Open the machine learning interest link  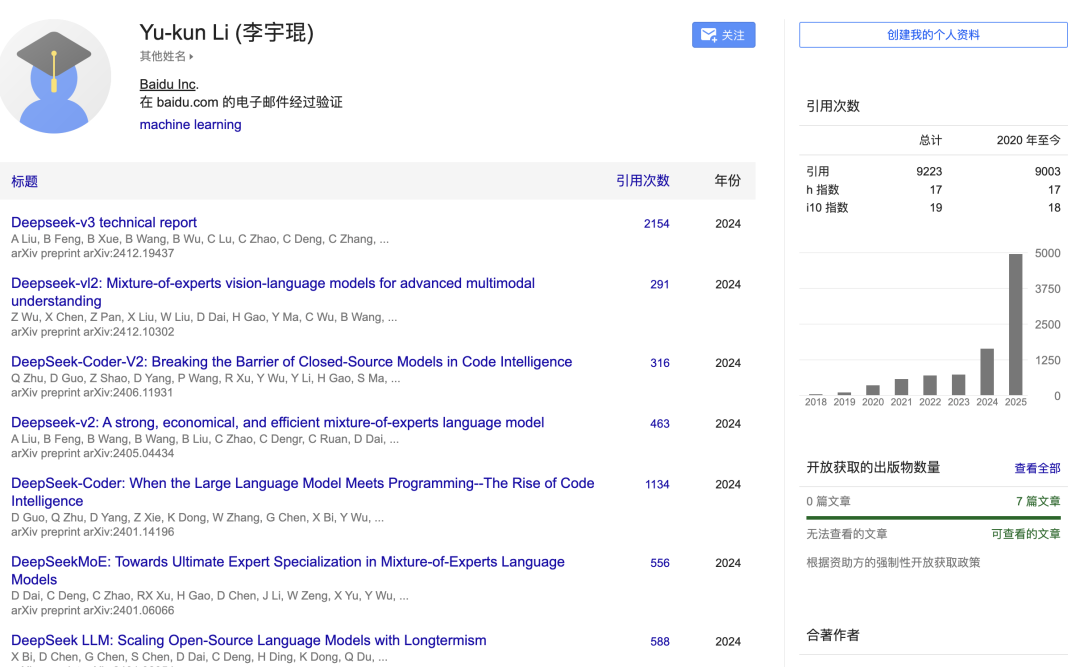pos(190,125)
